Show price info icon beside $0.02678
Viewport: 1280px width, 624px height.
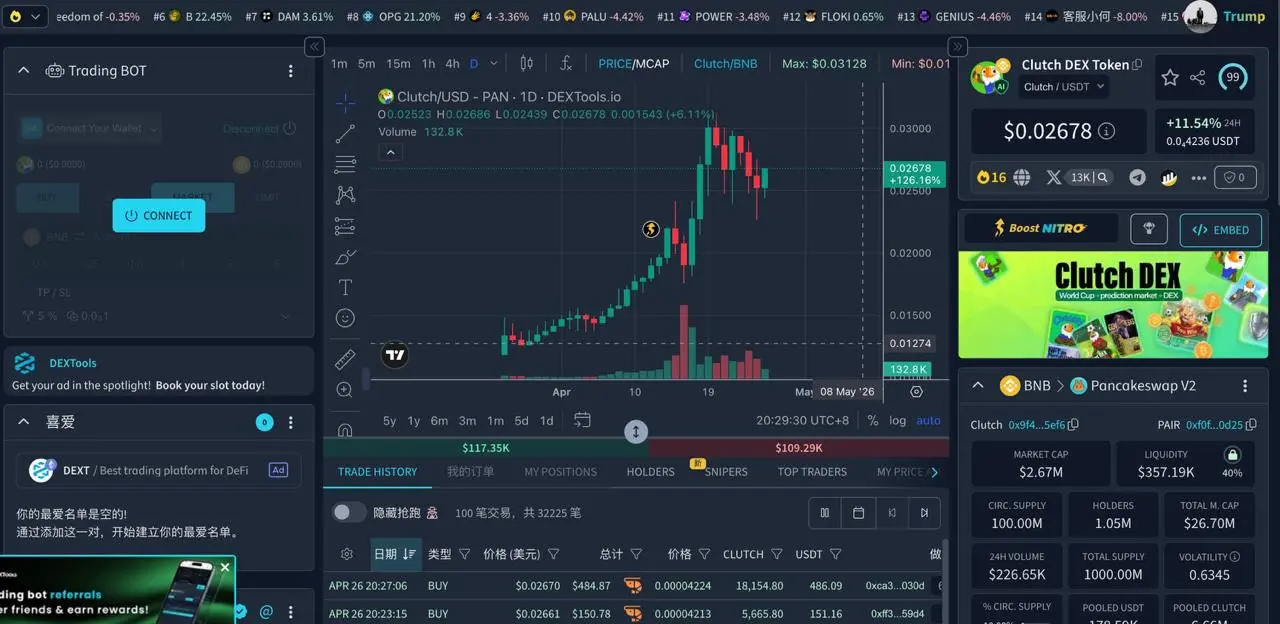coord(1106,131)
